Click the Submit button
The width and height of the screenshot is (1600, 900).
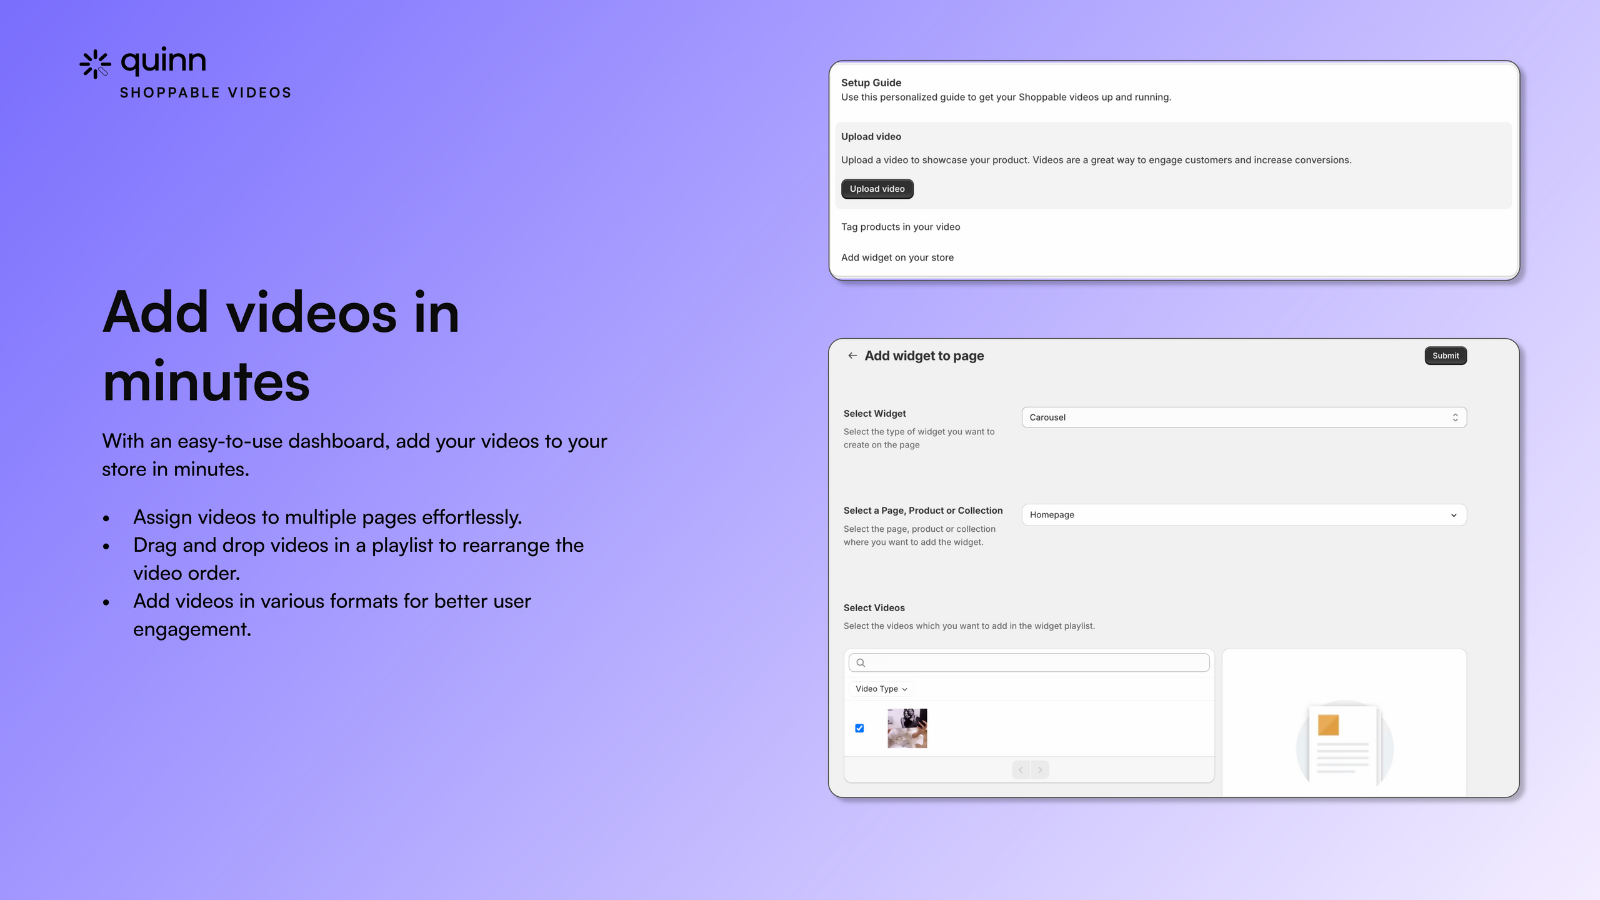[1445, 355]
